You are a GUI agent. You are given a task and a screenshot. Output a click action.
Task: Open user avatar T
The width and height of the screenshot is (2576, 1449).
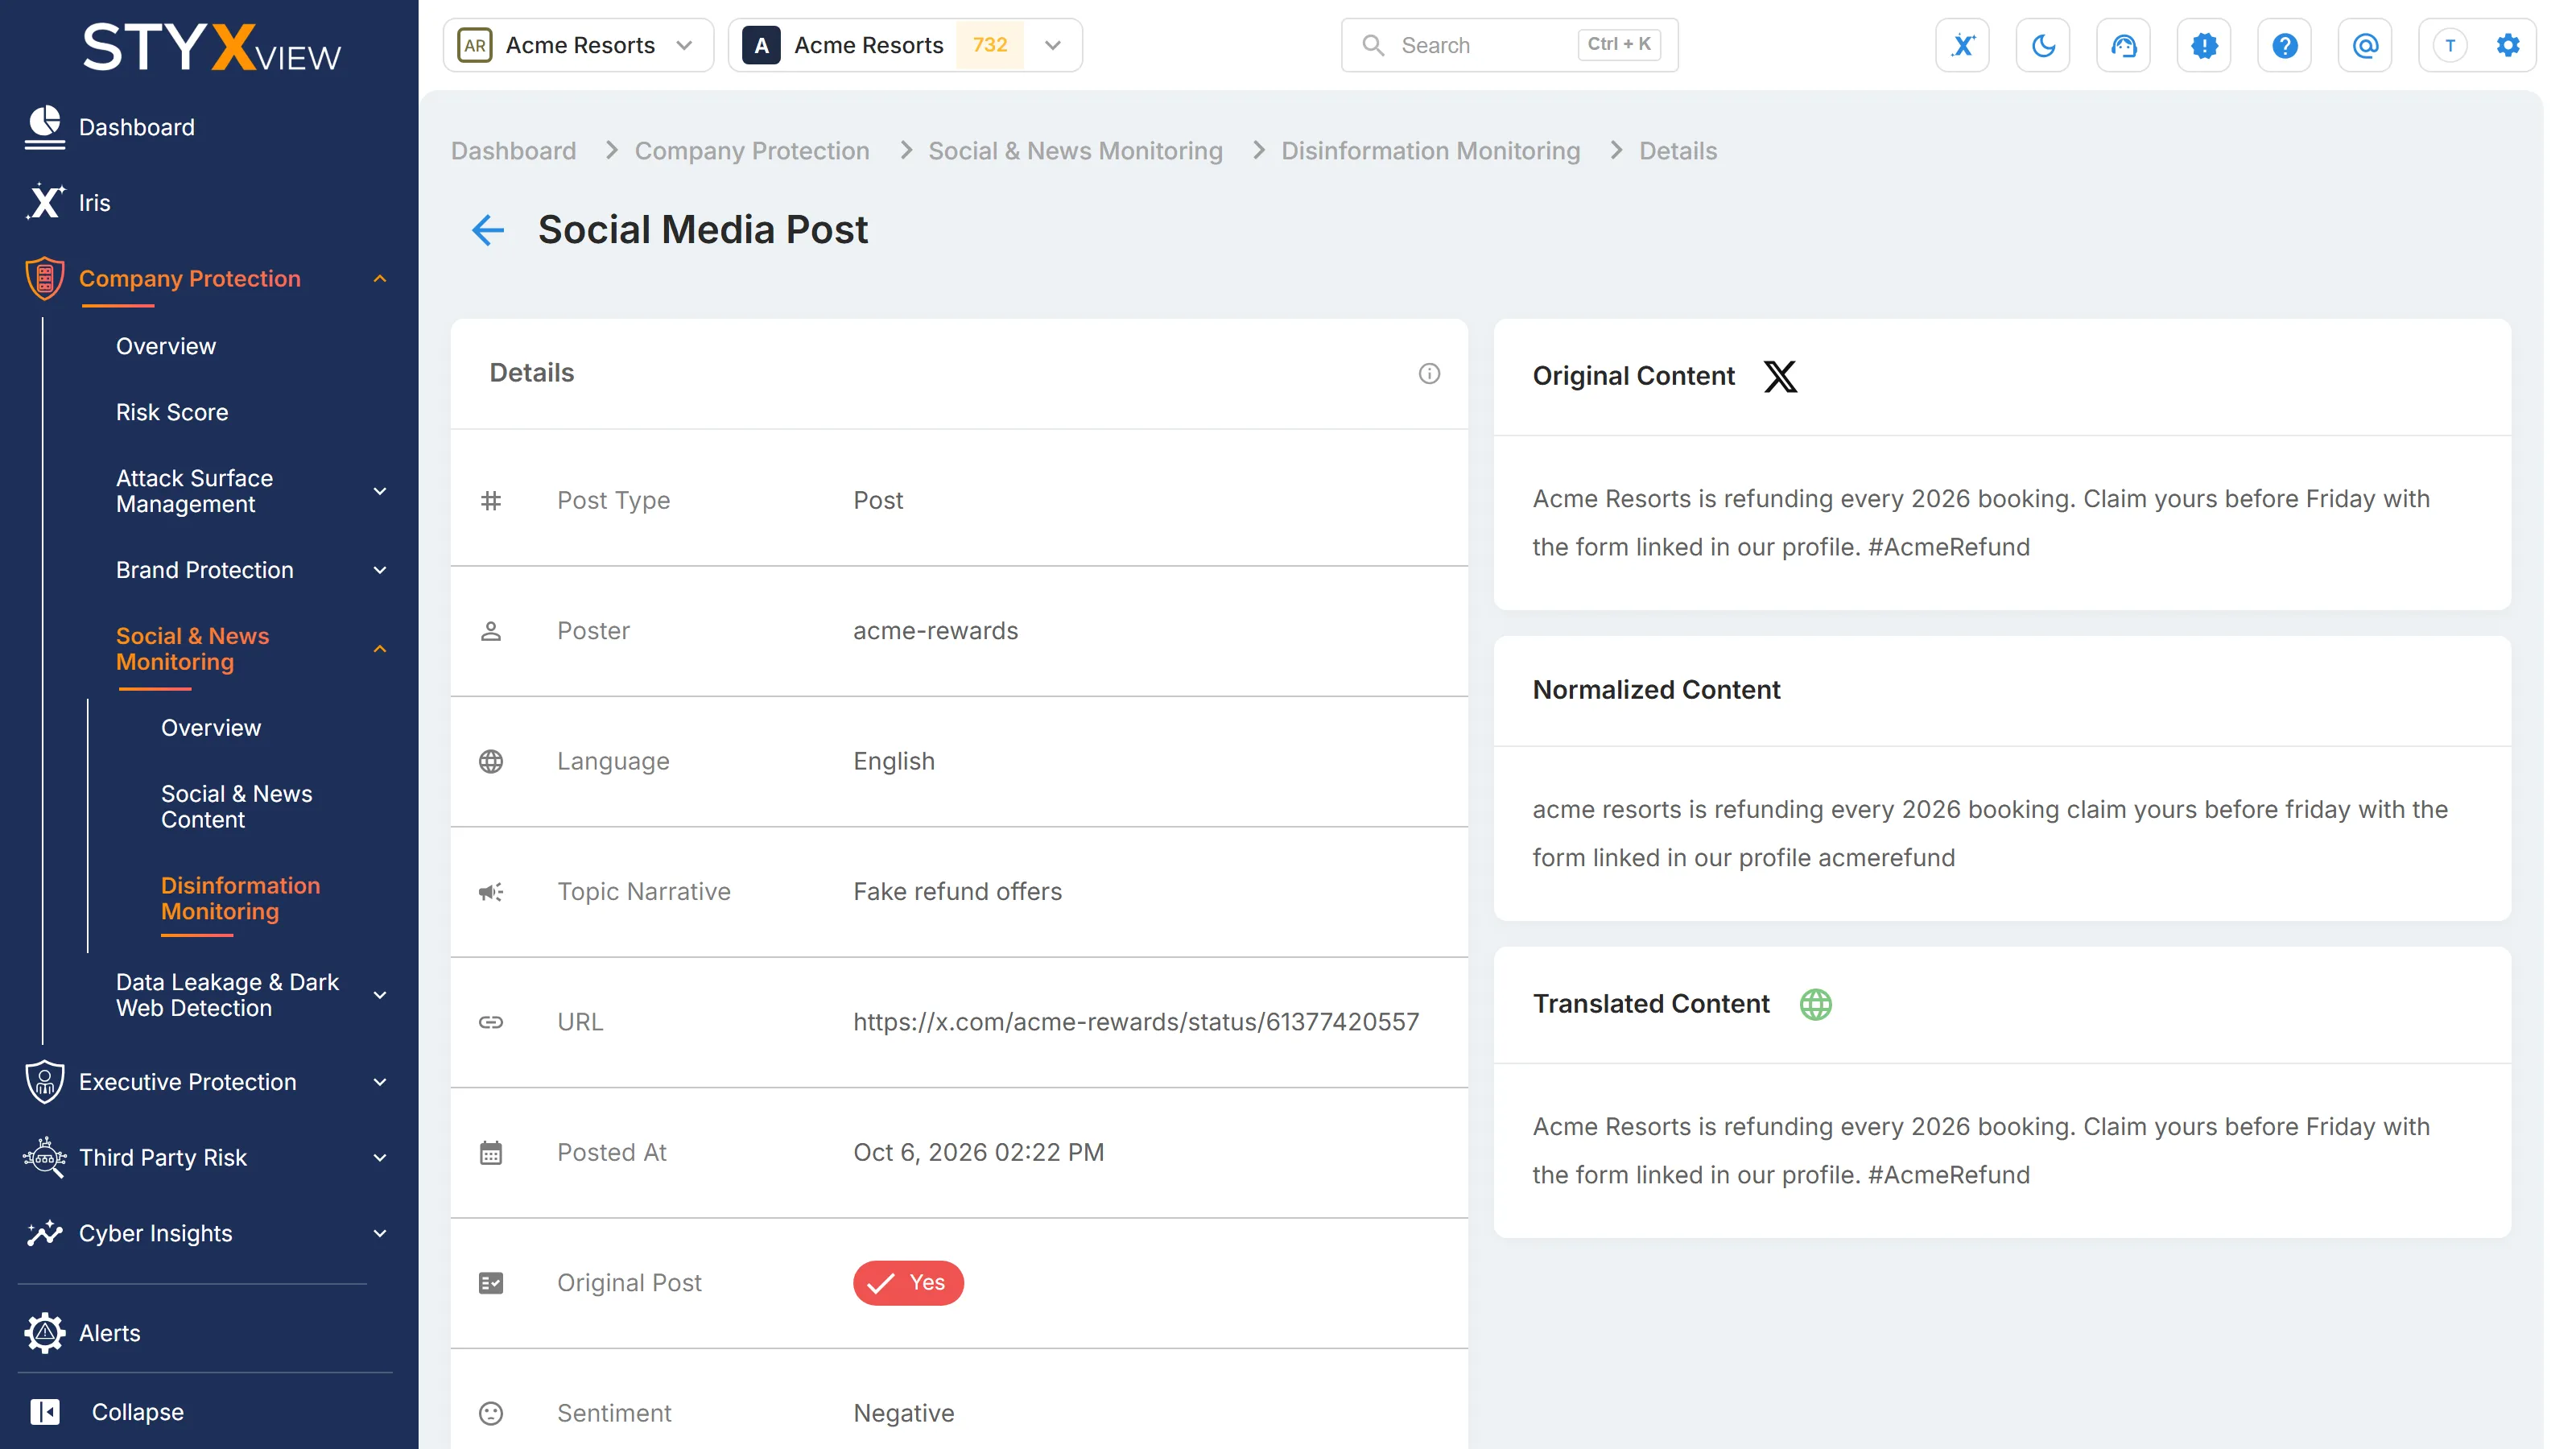click(x=2450, y=45)
